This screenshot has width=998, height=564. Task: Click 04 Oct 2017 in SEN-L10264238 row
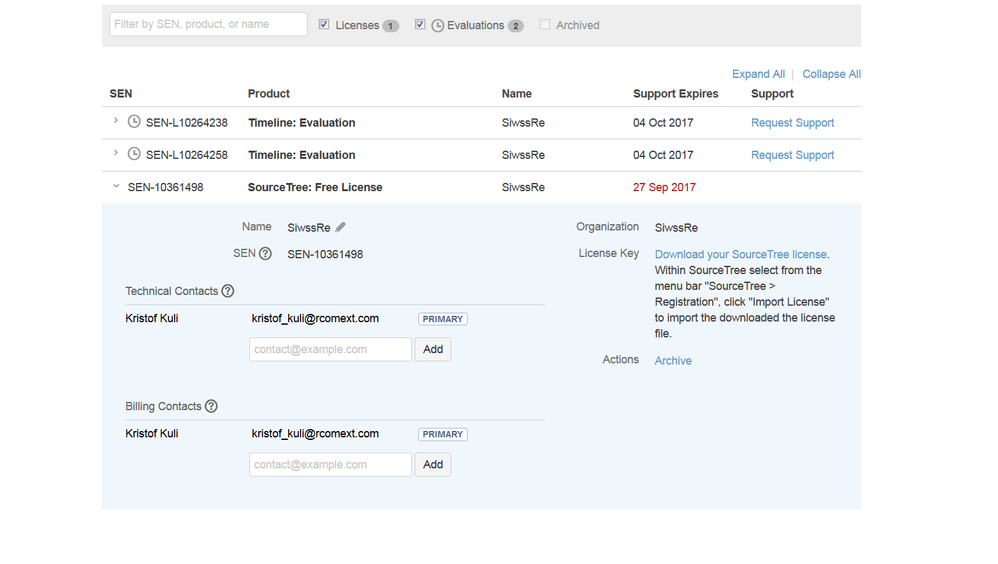coord(663,123)
